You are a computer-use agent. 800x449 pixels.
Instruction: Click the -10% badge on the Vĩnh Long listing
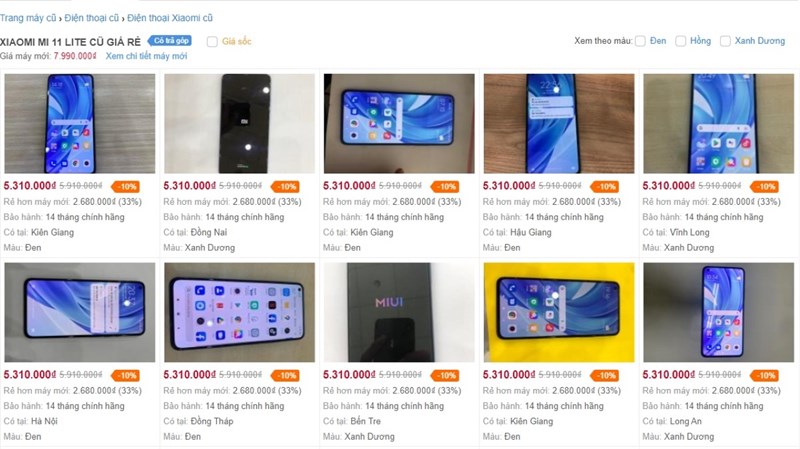click(x=764, y=186)
